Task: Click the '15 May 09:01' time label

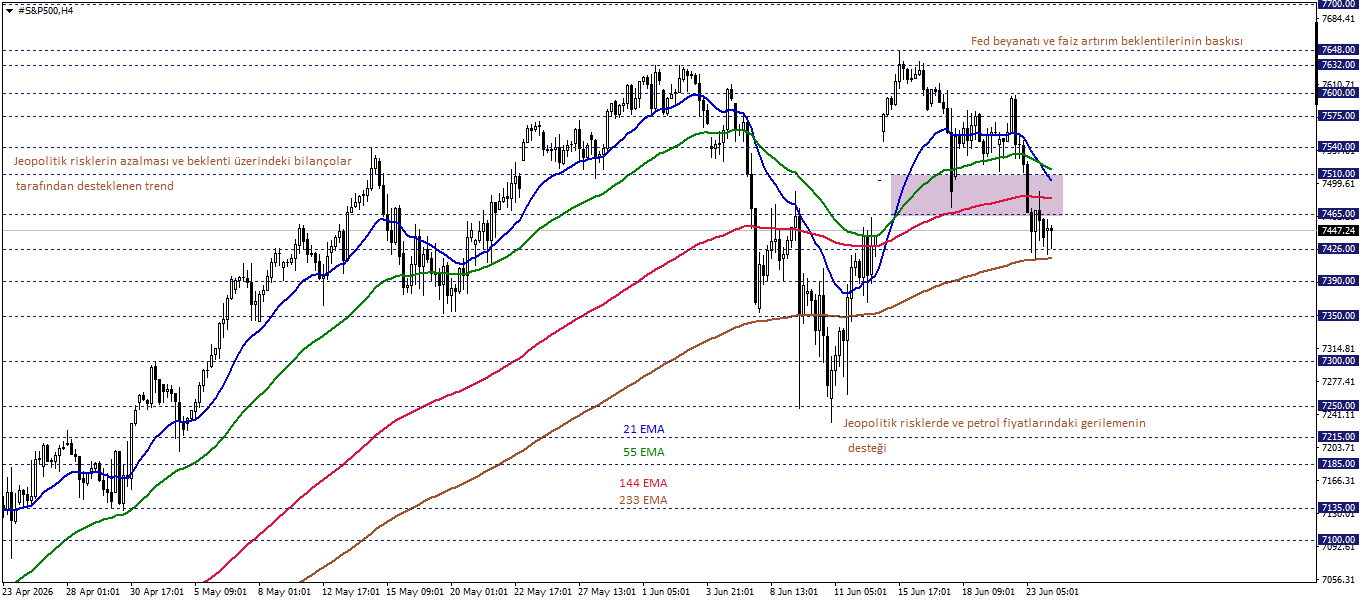Action: click(413, 592)
